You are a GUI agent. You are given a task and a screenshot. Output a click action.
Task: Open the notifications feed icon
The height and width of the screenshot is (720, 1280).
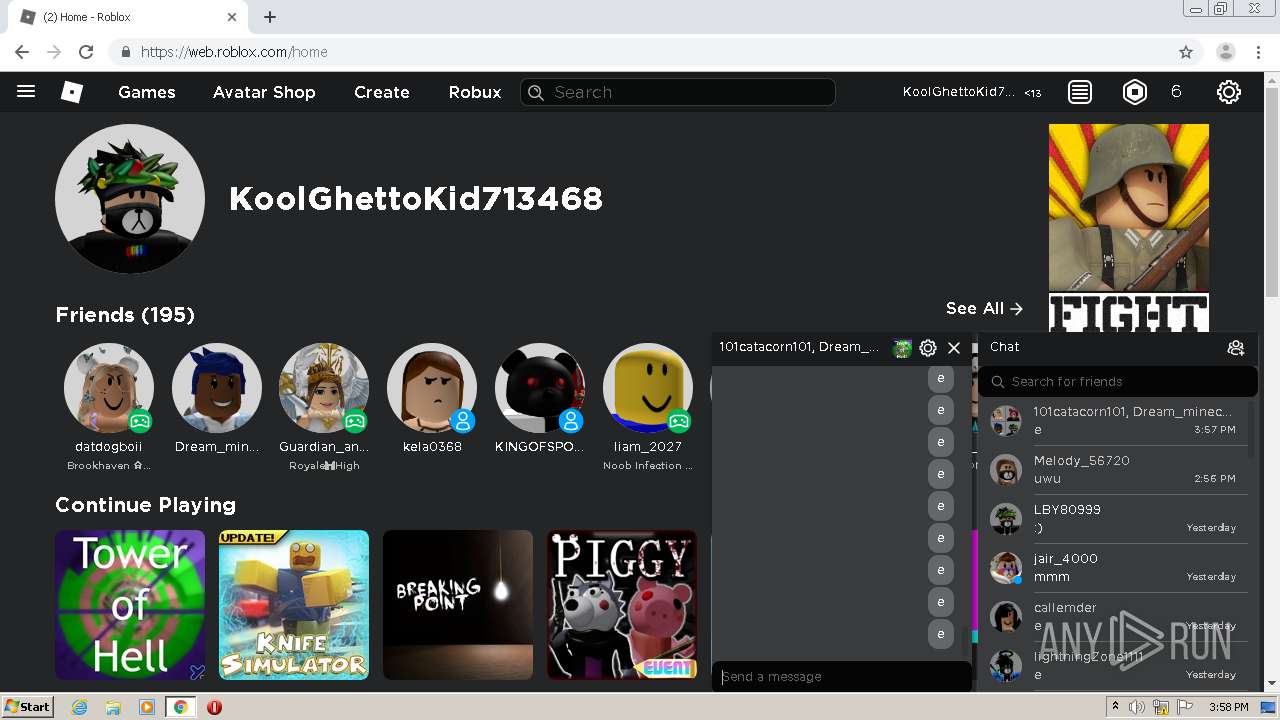[1080, 92]
